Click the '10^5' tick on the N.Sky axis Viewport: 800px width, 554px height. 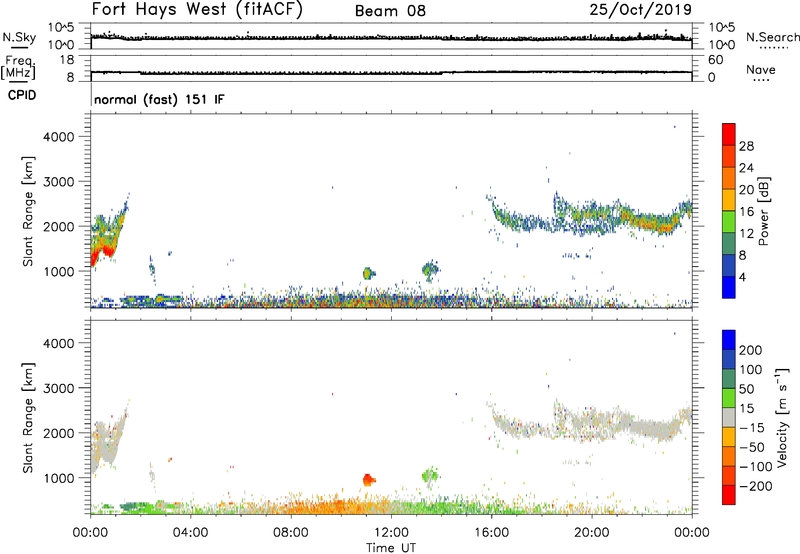pyautogui.click(x=61, y=28)
